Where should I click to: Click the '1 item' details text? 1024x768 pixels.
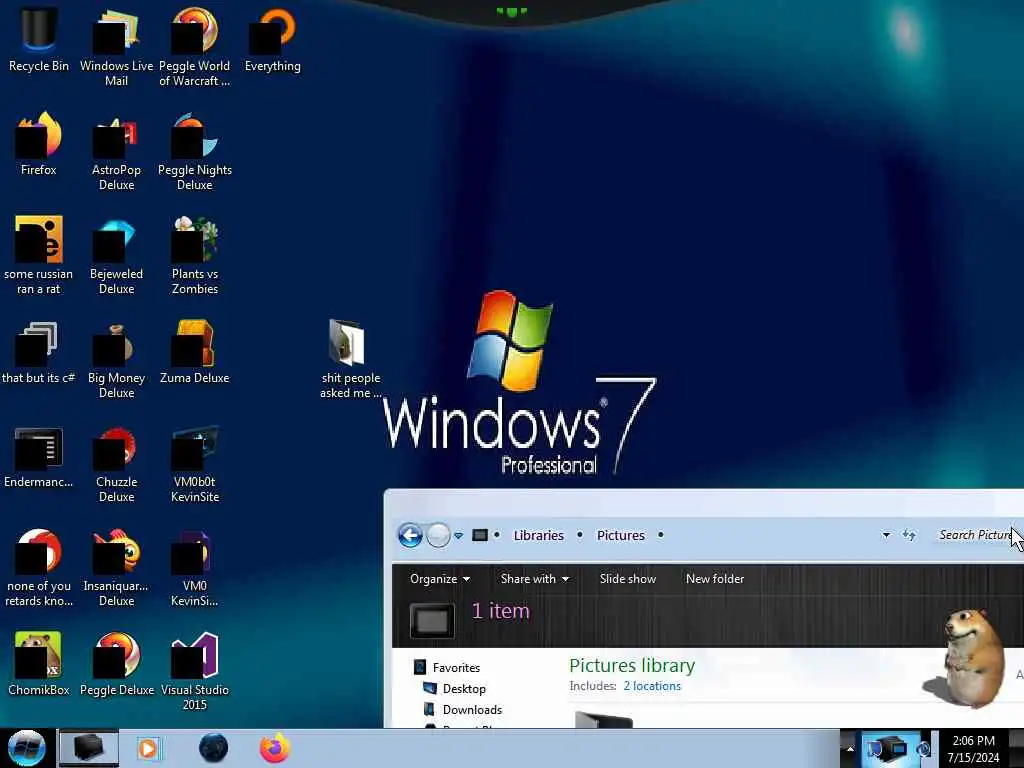[x=500, y=611]
